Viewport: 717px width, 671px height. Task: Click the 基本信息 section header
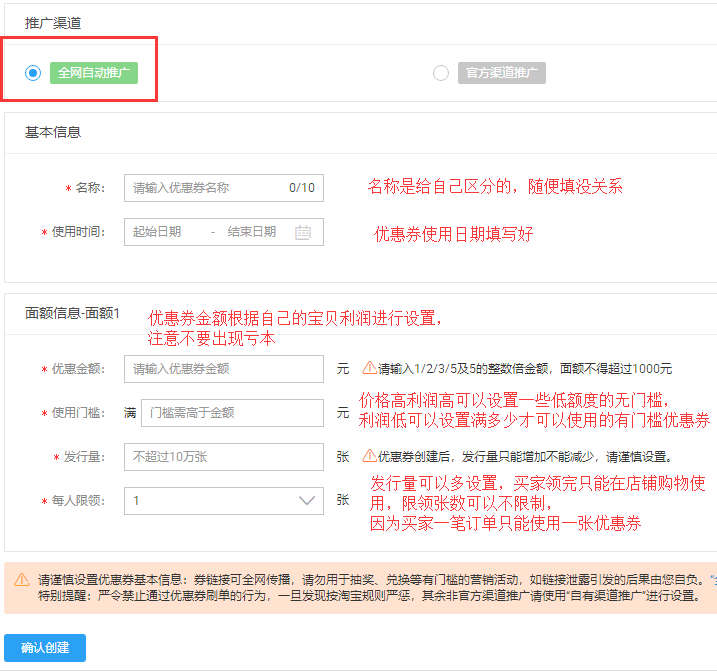53,132
